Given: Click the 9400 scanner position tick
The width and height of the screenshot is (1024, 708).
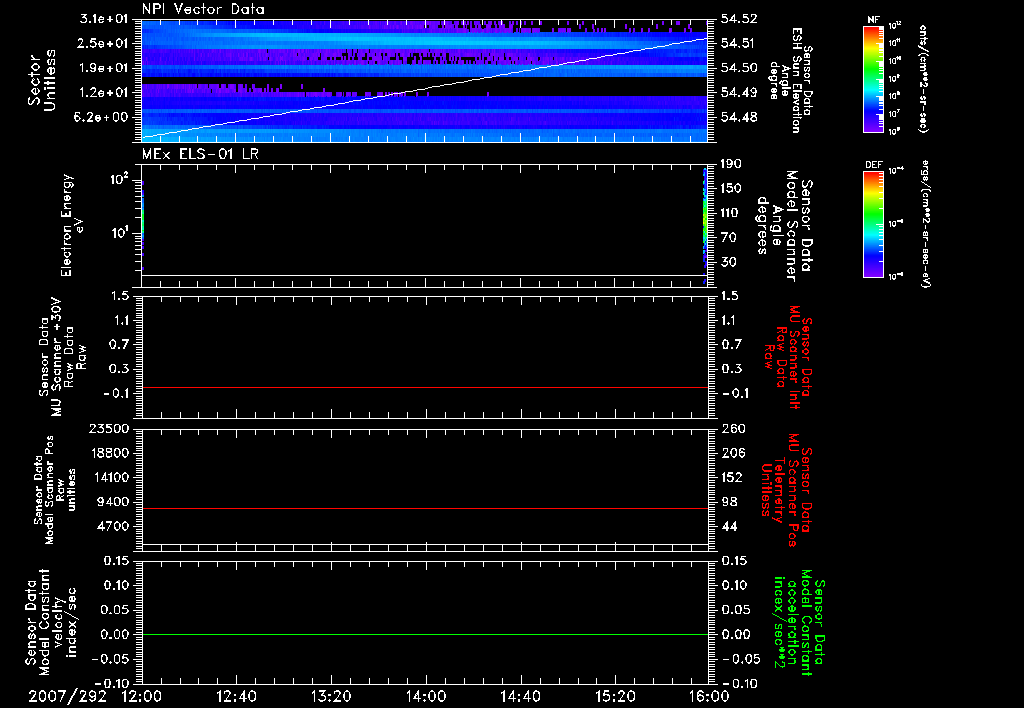Looking at the screenshot, I should click(112, 502).
